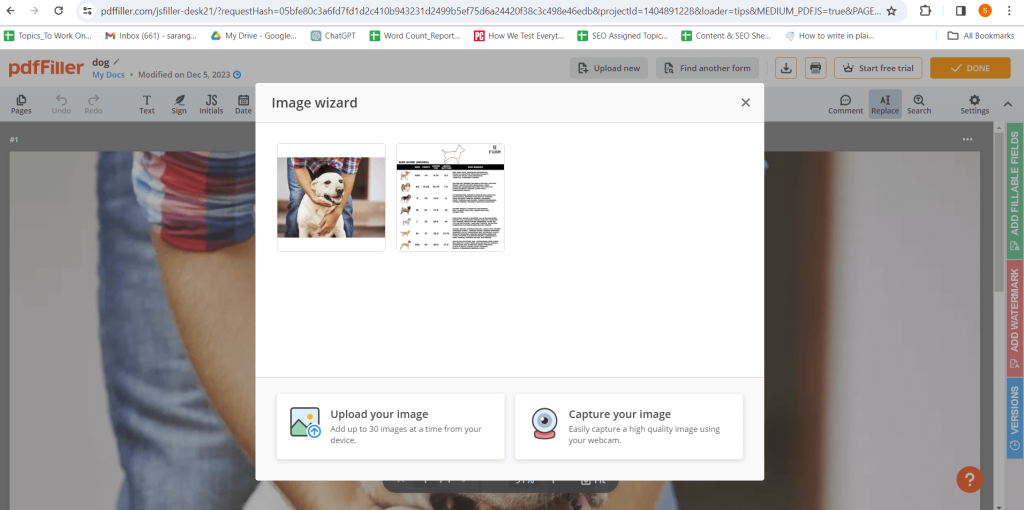Image resolution: width=1024 pixels, height=510 pixels.
Task: Open the Add Fillable Fields side tab
Action: [1014, 190]
